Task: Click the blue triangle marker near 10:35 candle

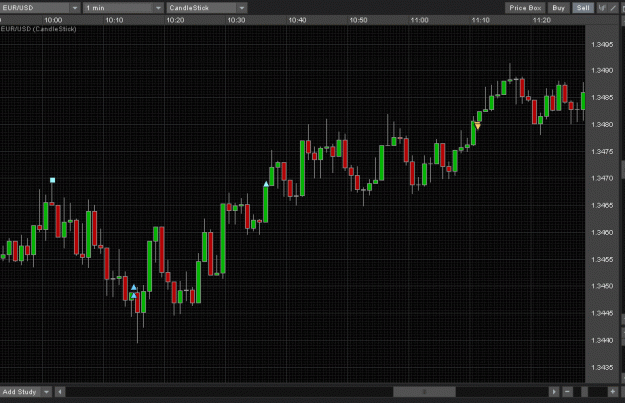Action: point(266,184)
